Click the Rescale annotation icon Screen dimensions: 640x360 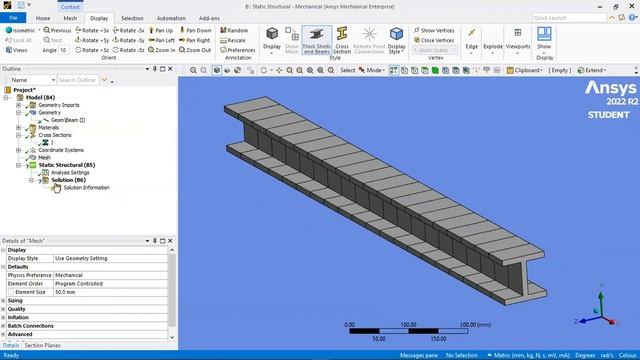click(x=223, y=40)
